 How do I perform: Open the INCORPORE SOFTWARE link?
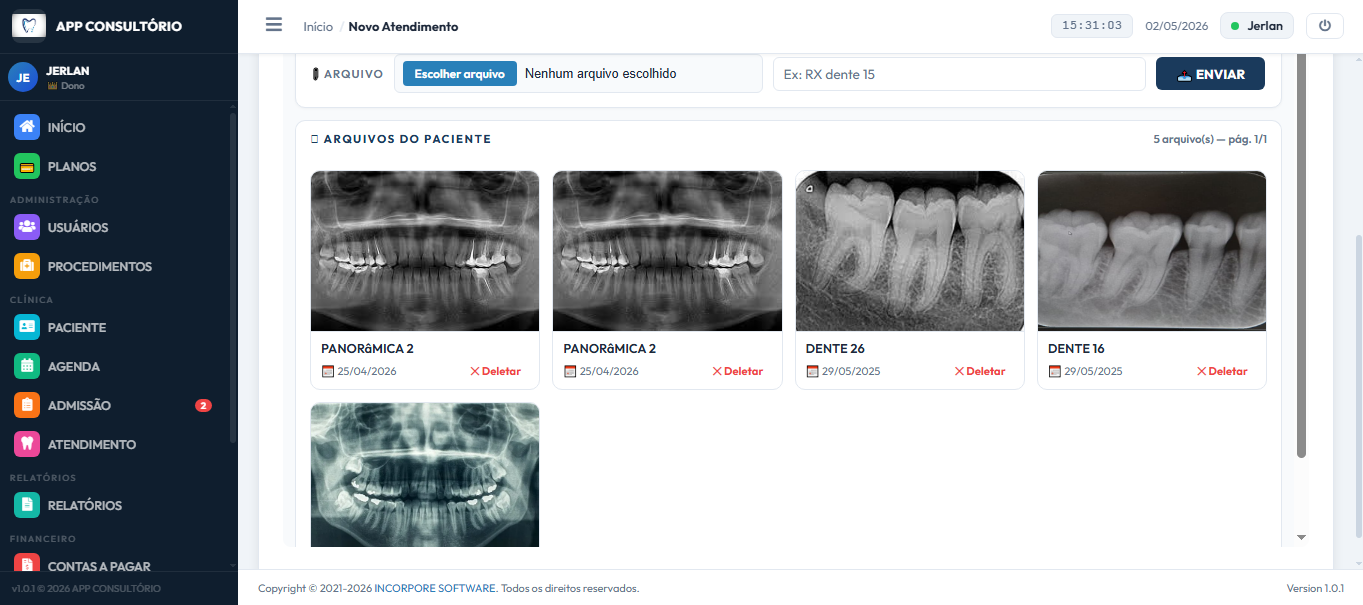click(x=435, y=588)
